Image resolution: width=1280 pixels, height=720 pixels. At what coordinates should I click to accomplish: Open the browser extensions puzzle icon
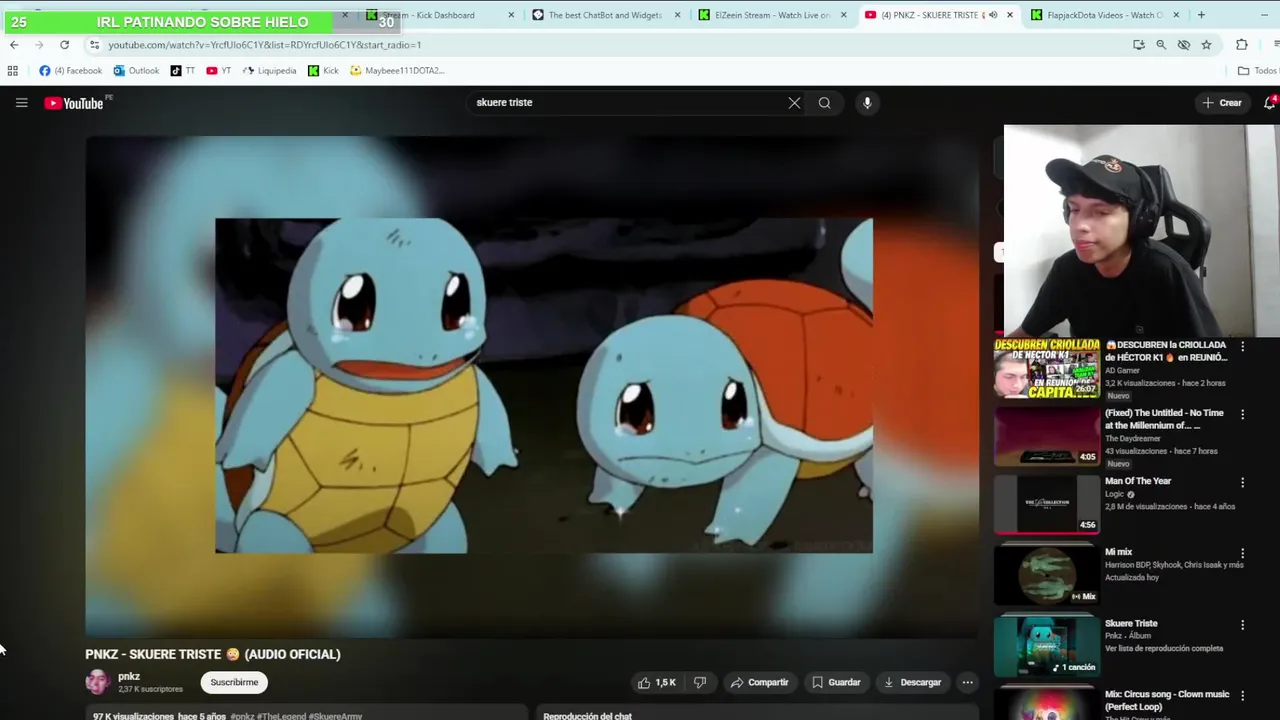[1241, 45]
